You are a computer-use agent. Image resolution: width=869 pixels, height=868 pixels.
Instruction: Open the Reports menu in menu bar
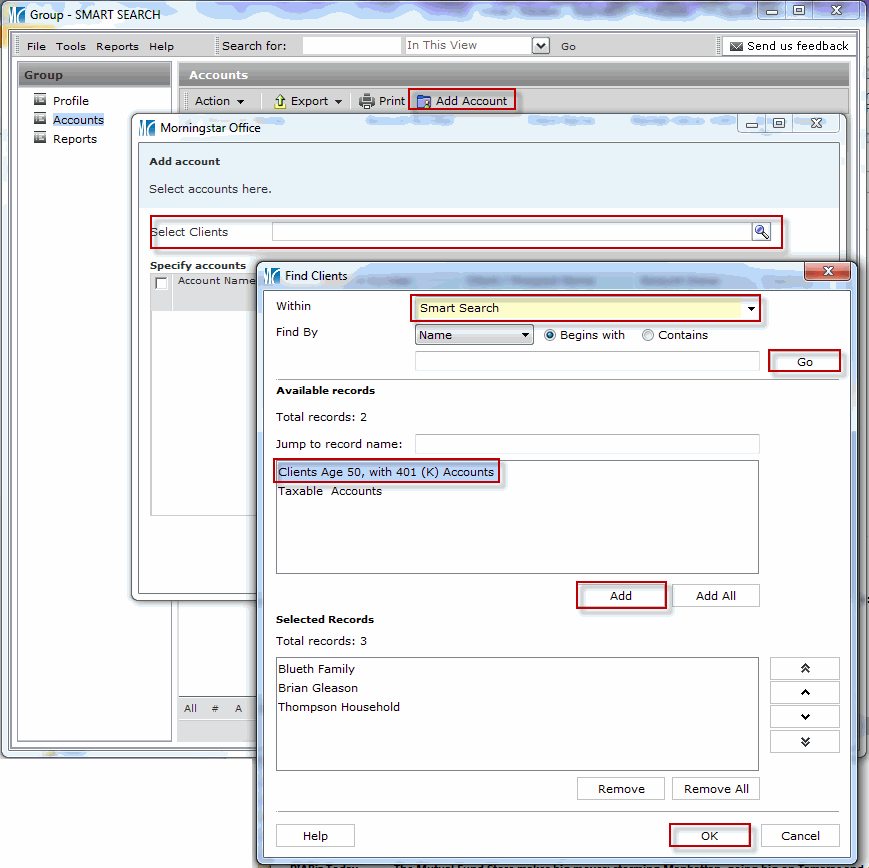(x=117, y=47)
